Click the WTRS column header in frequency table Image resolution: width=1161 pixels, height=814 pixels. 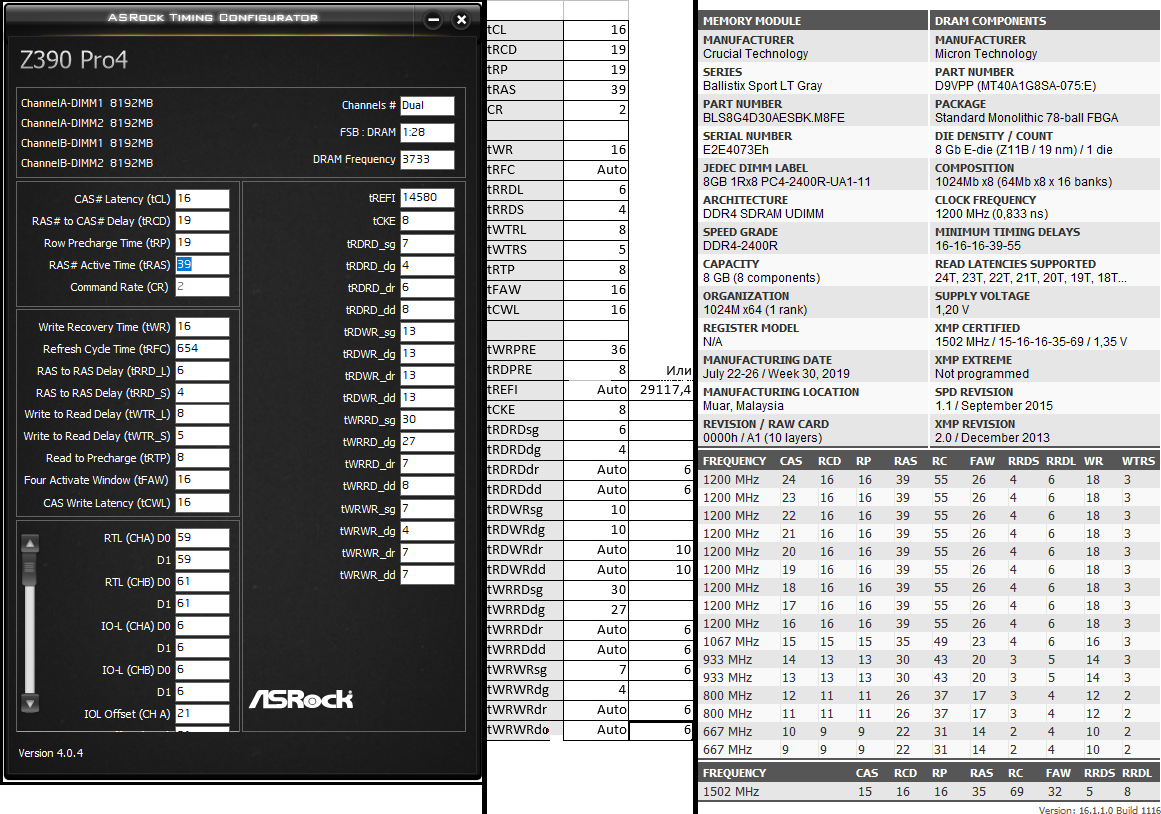coord(1138,461)
